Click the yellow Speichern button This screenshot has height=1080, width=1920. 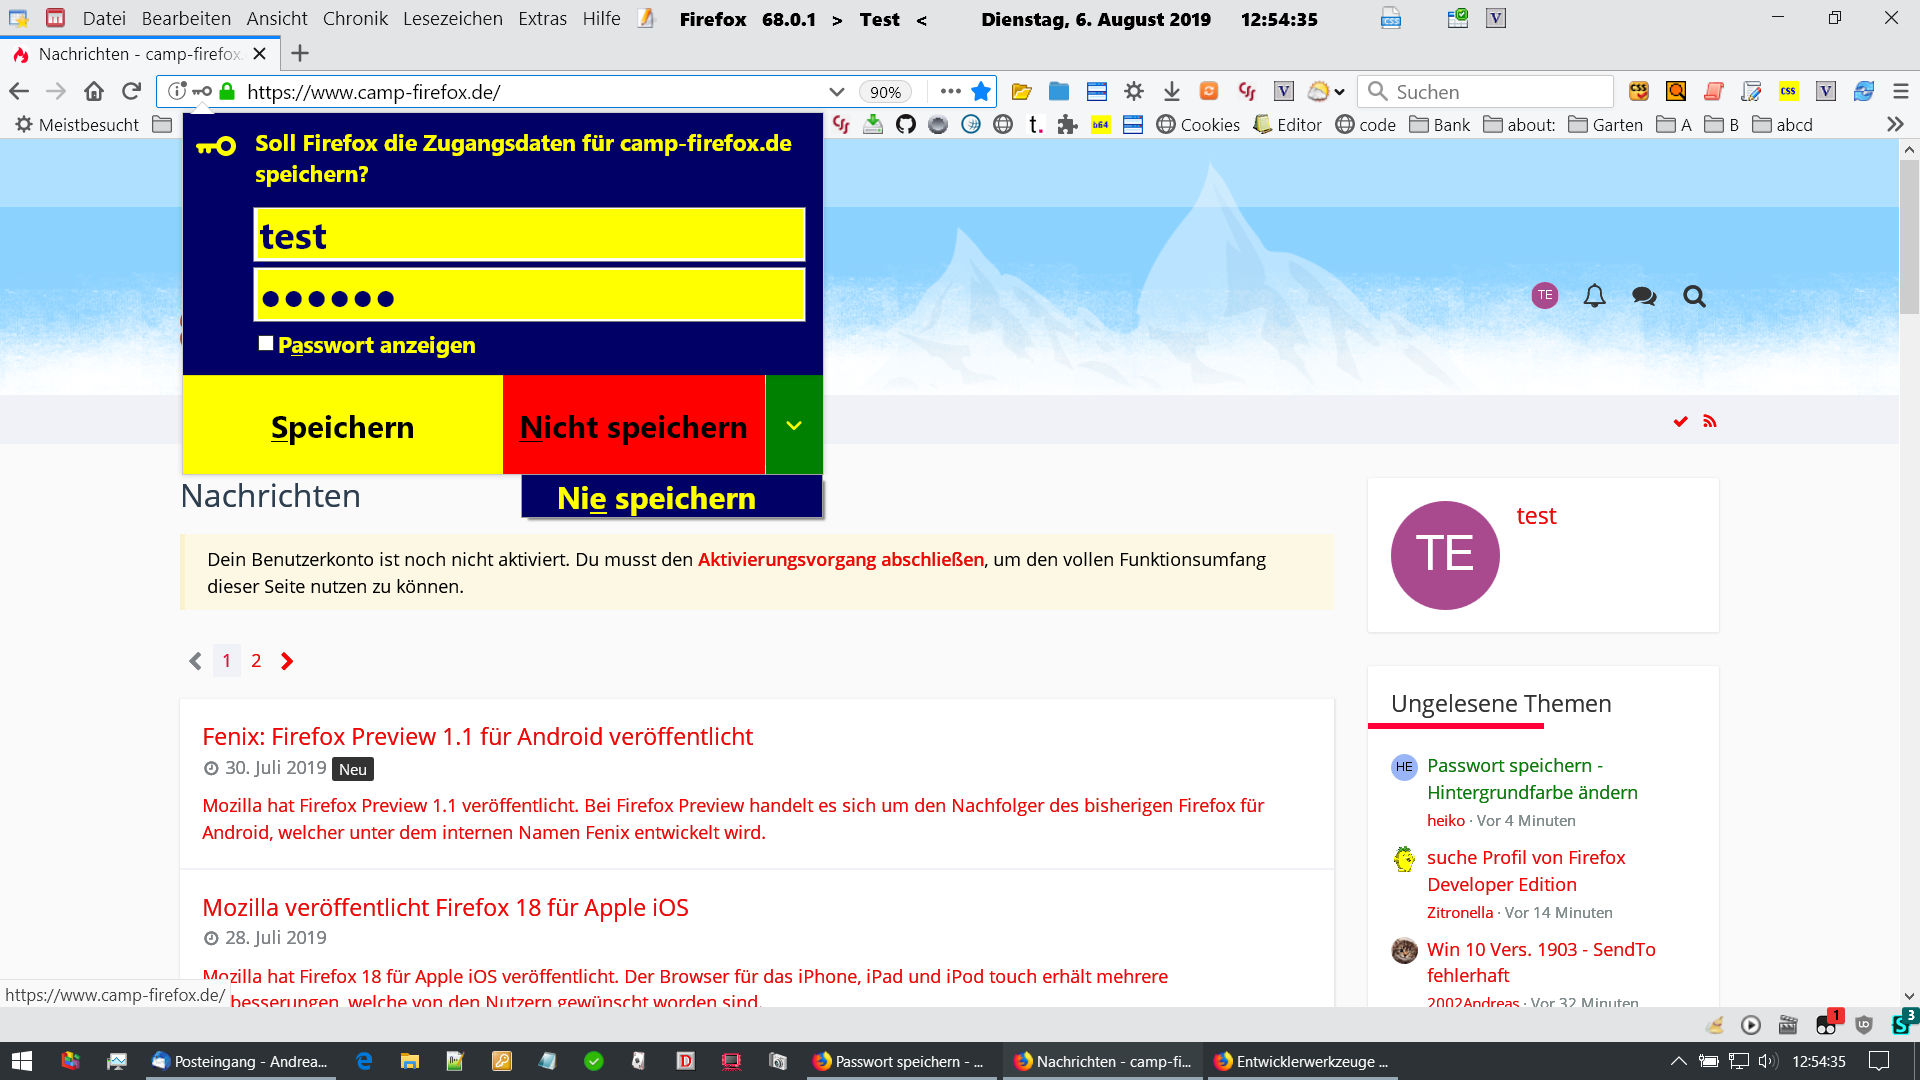pos(342,426)
